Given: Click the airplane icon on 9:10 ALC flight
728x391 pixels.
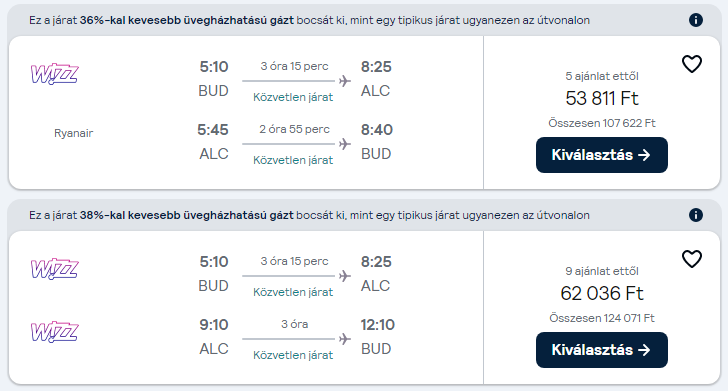Looking at the screenshot, I should pos(344,339).
